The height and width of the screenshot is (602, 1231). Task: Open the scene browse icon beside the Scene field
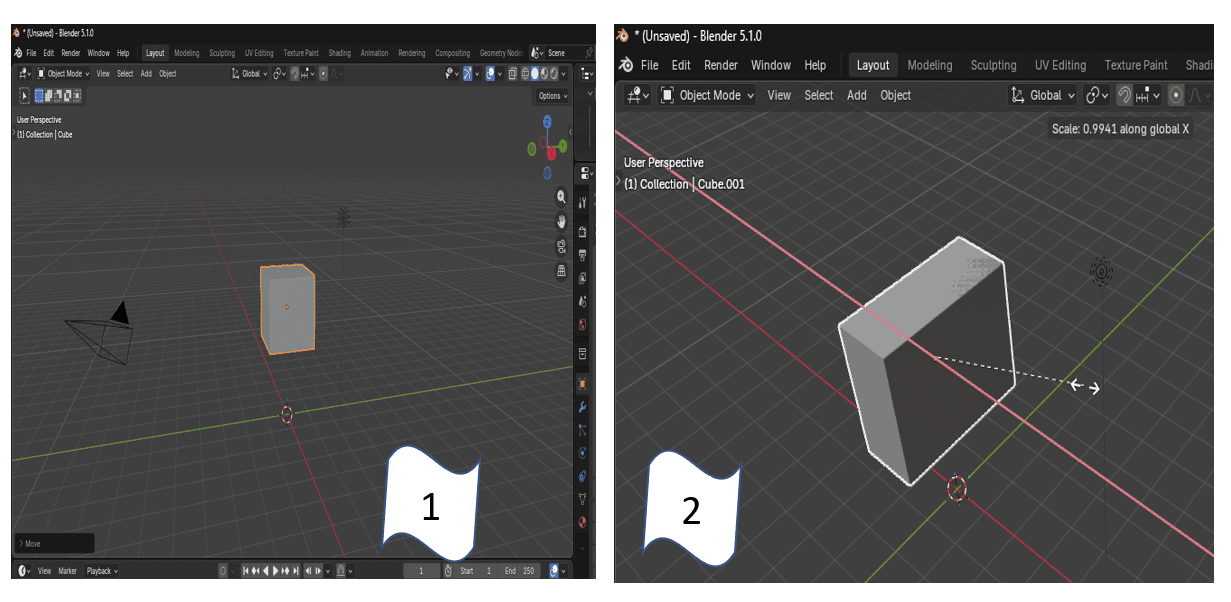[536, 53]
